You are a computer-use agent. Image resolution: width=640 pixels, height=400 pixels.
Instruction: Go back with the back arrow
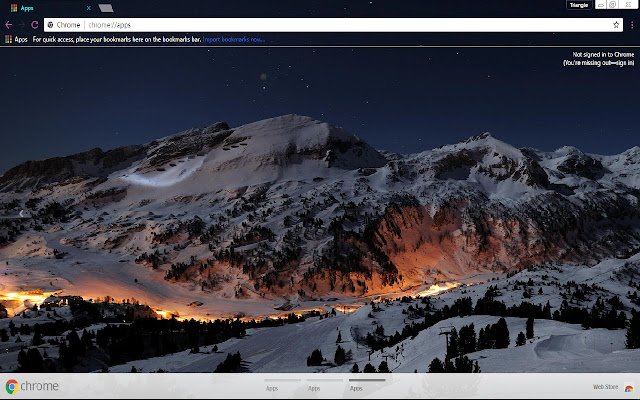tap(8, 25)
